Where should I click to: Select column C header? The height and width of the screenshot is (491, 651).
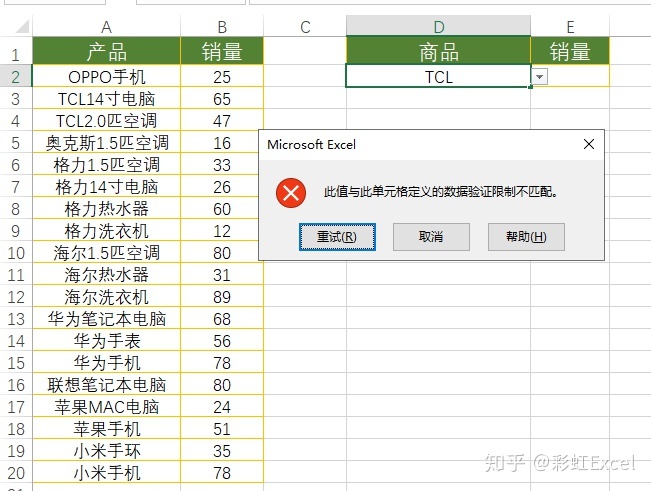point(305,27)
